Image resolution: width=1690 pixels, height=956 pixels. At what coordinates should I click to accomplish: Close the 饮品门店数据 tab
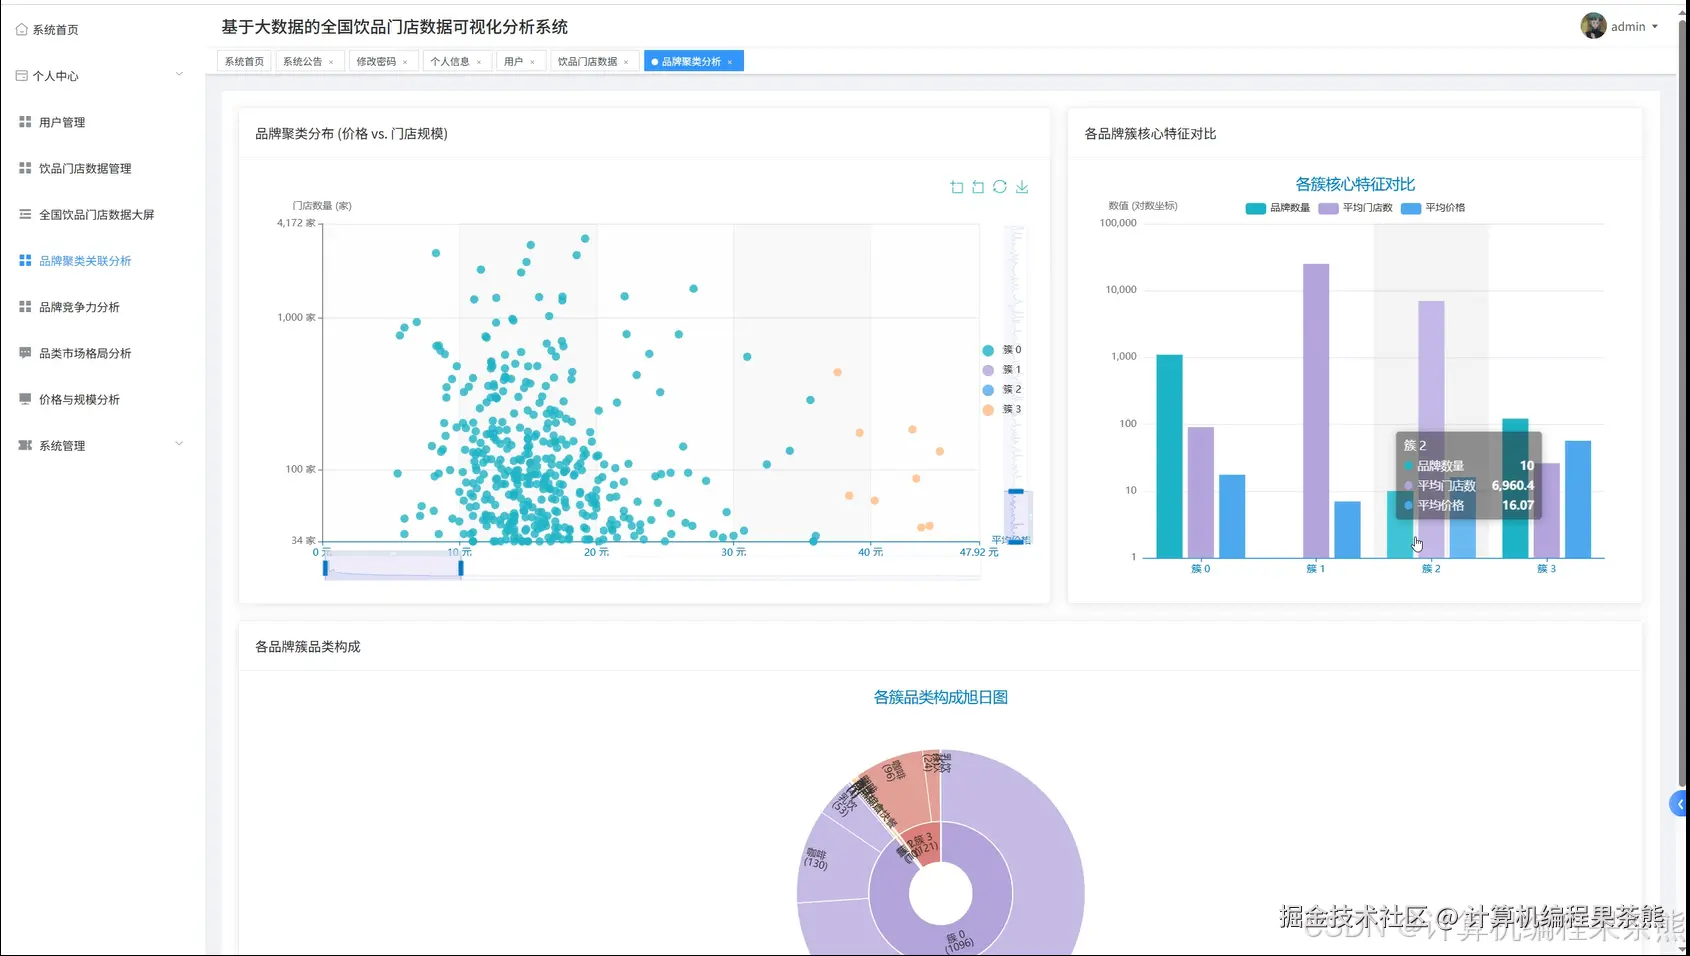click(x=626, y=62)
